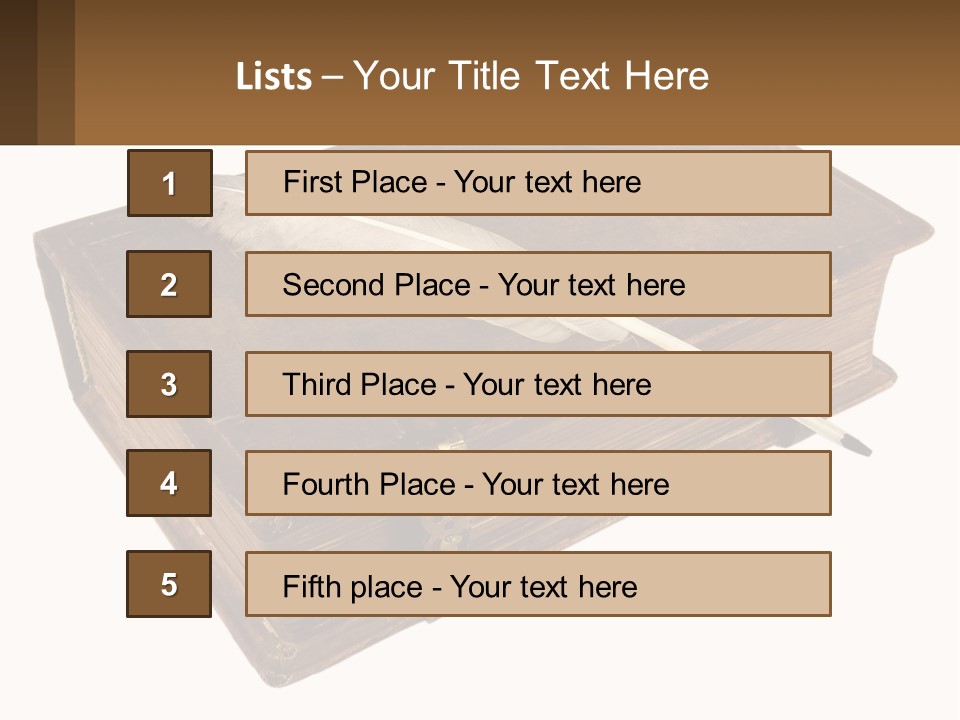Click the number 2 box
960x720 pixels.
pos(169,284)
